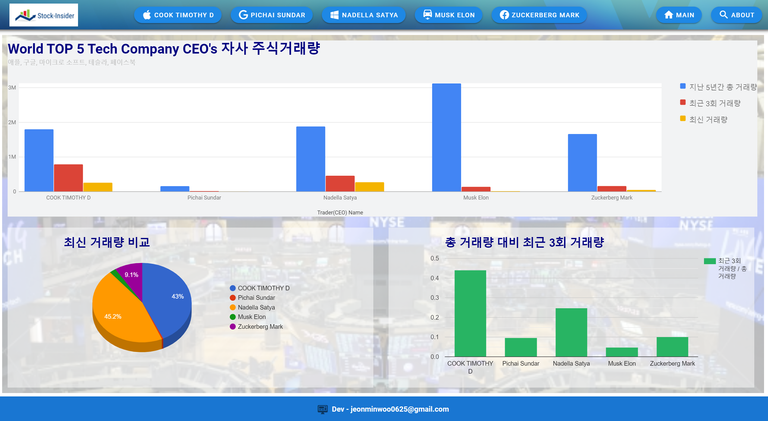Go to MAIN page
Image resolution: width=768 pixels, height=421 pixels.
[679, 15]
